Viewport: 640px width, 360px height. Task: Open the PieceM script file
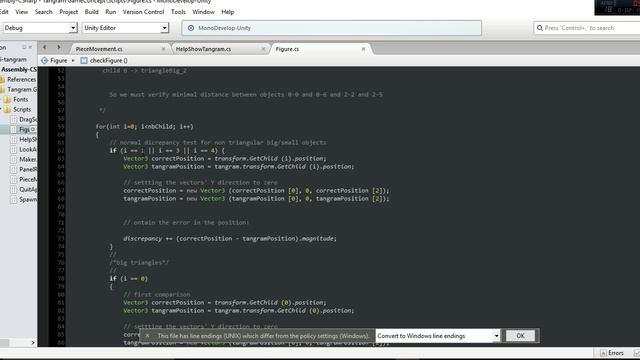tap(28, 180)
